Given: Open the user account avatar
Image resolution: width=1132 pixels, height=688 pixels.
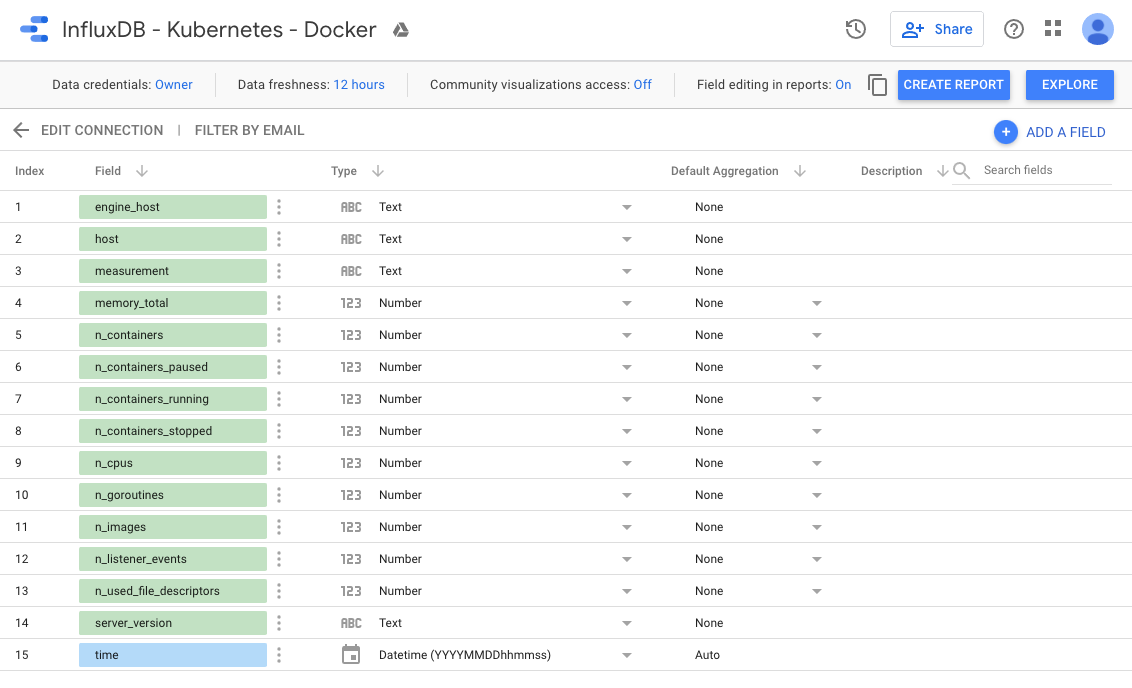Looking at the screenshot, I should click(x=1097, y=29).
